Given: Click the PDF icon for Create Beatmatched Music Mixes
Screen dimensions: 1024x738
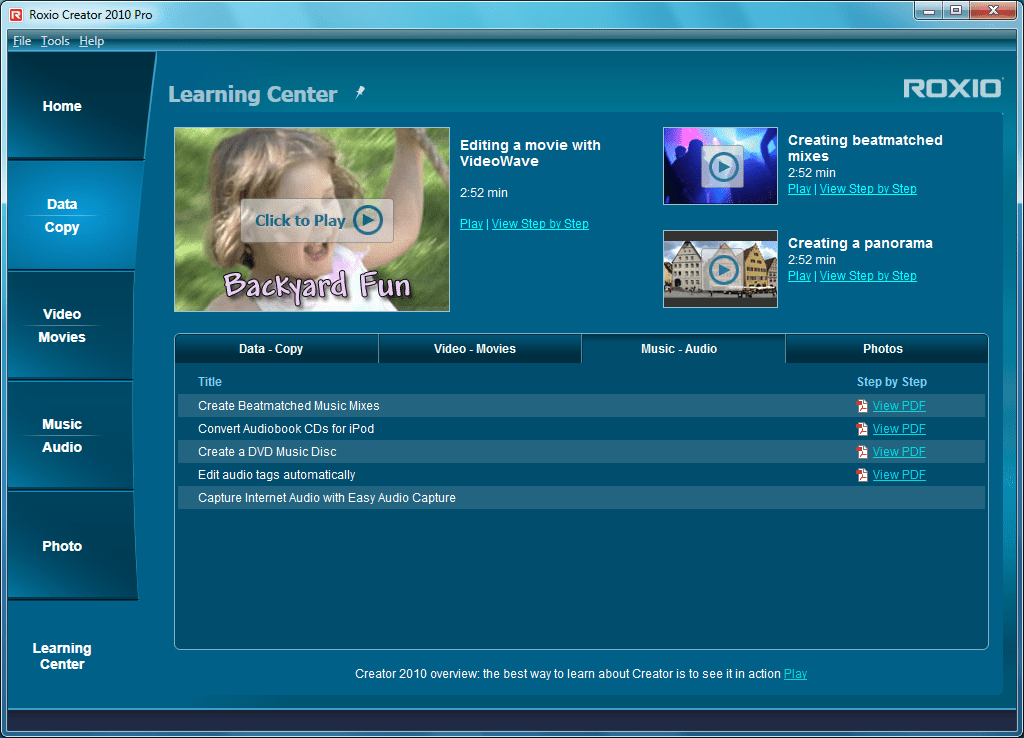Looking at the screenshot, I should click(862, 406).
